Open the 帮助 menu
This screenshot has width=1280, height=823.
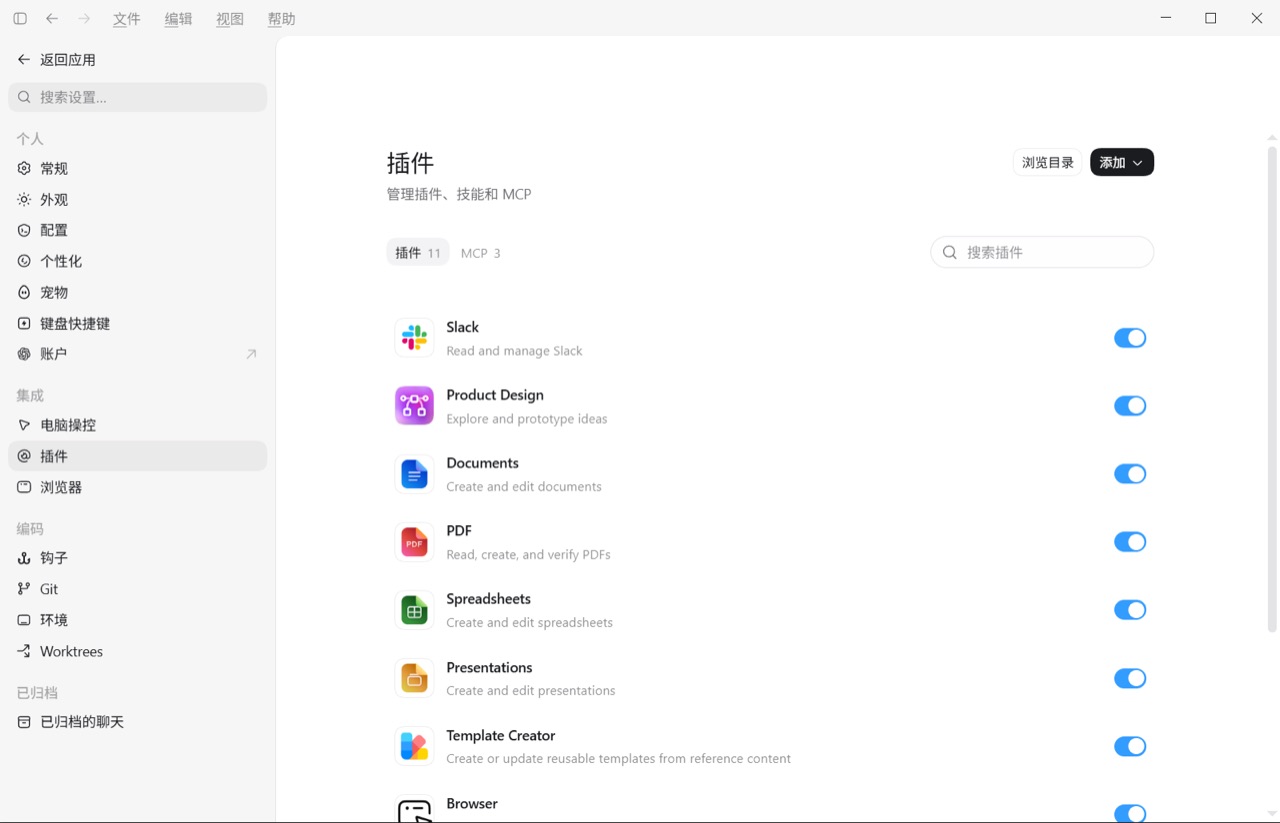tap(282, 19)
